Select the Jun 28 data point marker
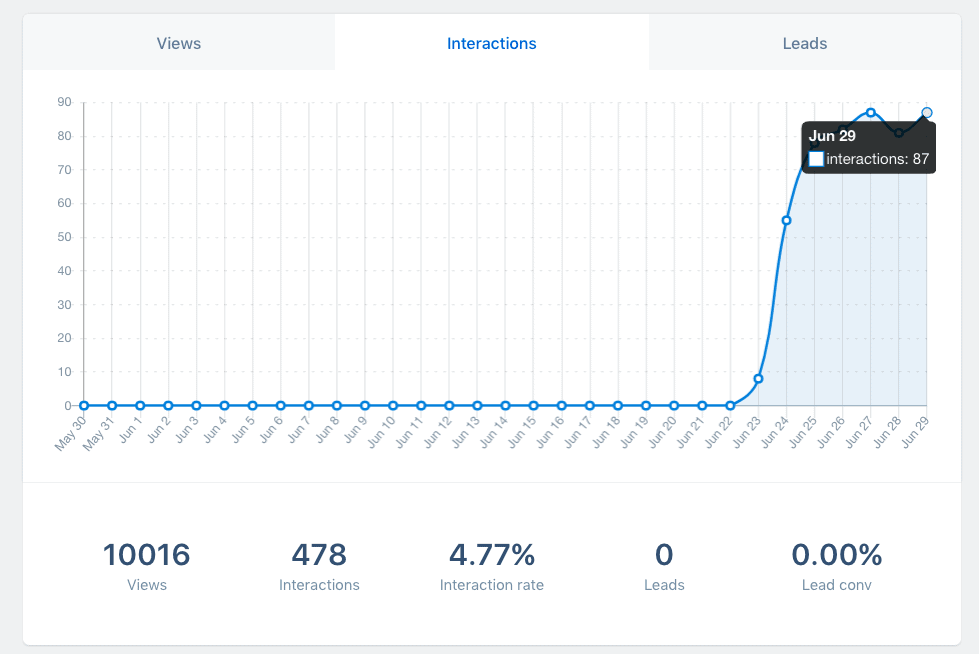Screen dimensions: 979x654 point(899,132)
